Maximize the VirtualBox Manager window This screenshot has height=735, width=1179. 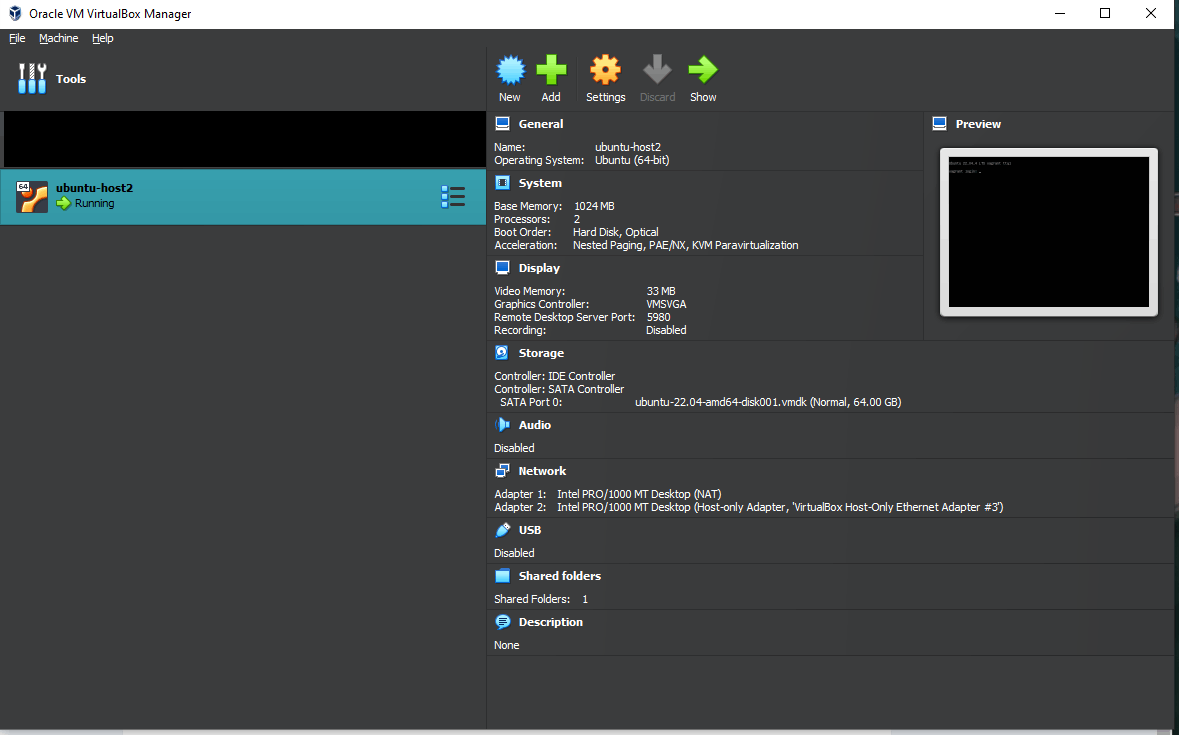1105,14
